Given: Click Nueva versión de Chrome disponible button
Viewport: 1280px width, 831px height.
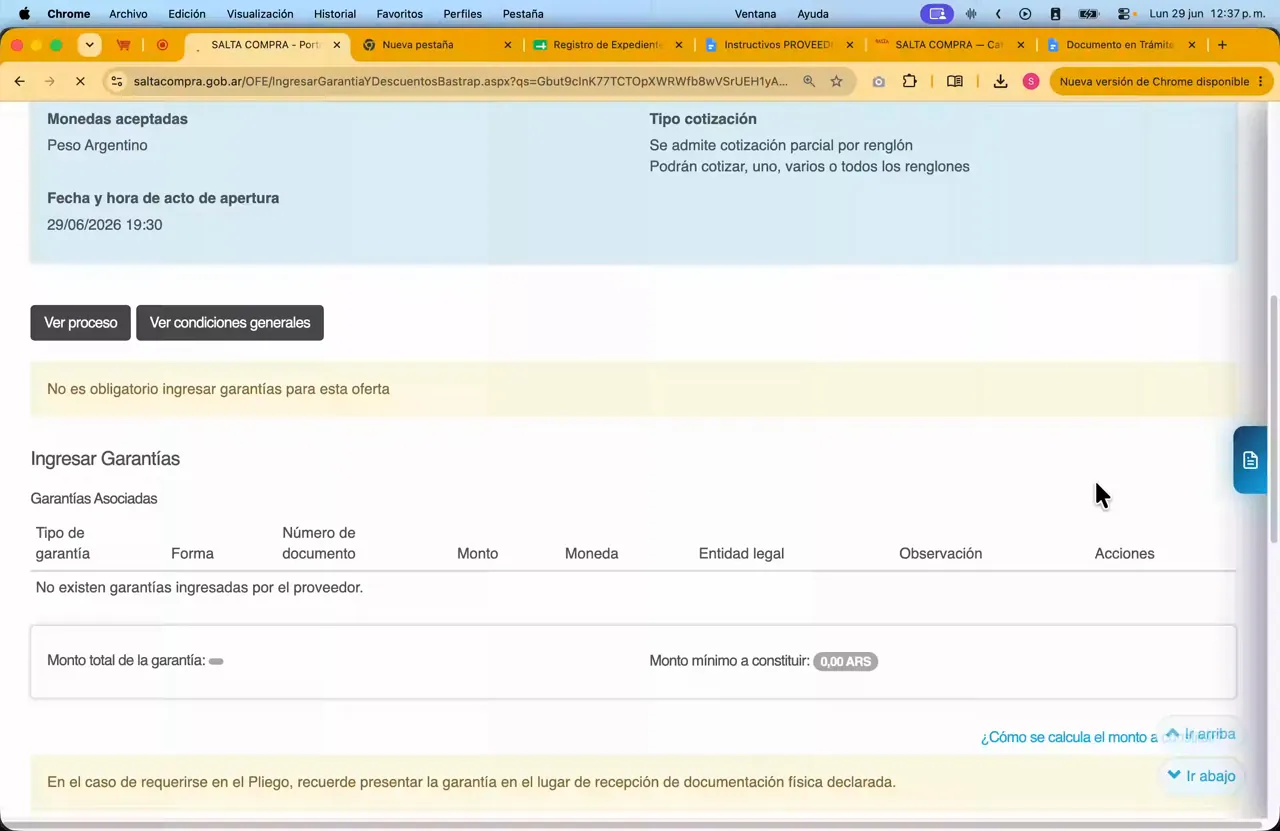Looking at the screenshot, I should 1161,81.
